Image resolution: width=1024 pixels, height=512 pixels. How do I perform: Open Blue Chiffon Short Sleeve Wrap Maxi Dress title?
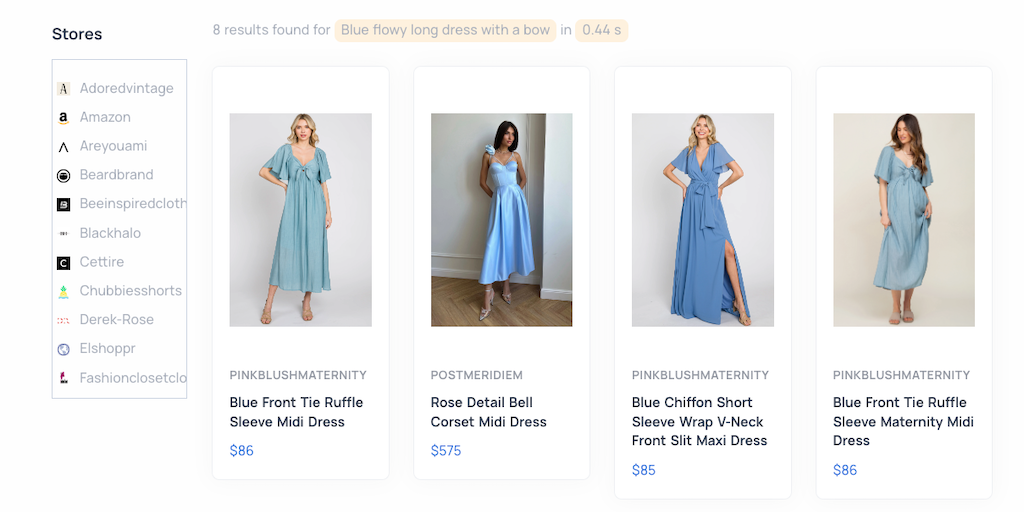pos(699,421)
